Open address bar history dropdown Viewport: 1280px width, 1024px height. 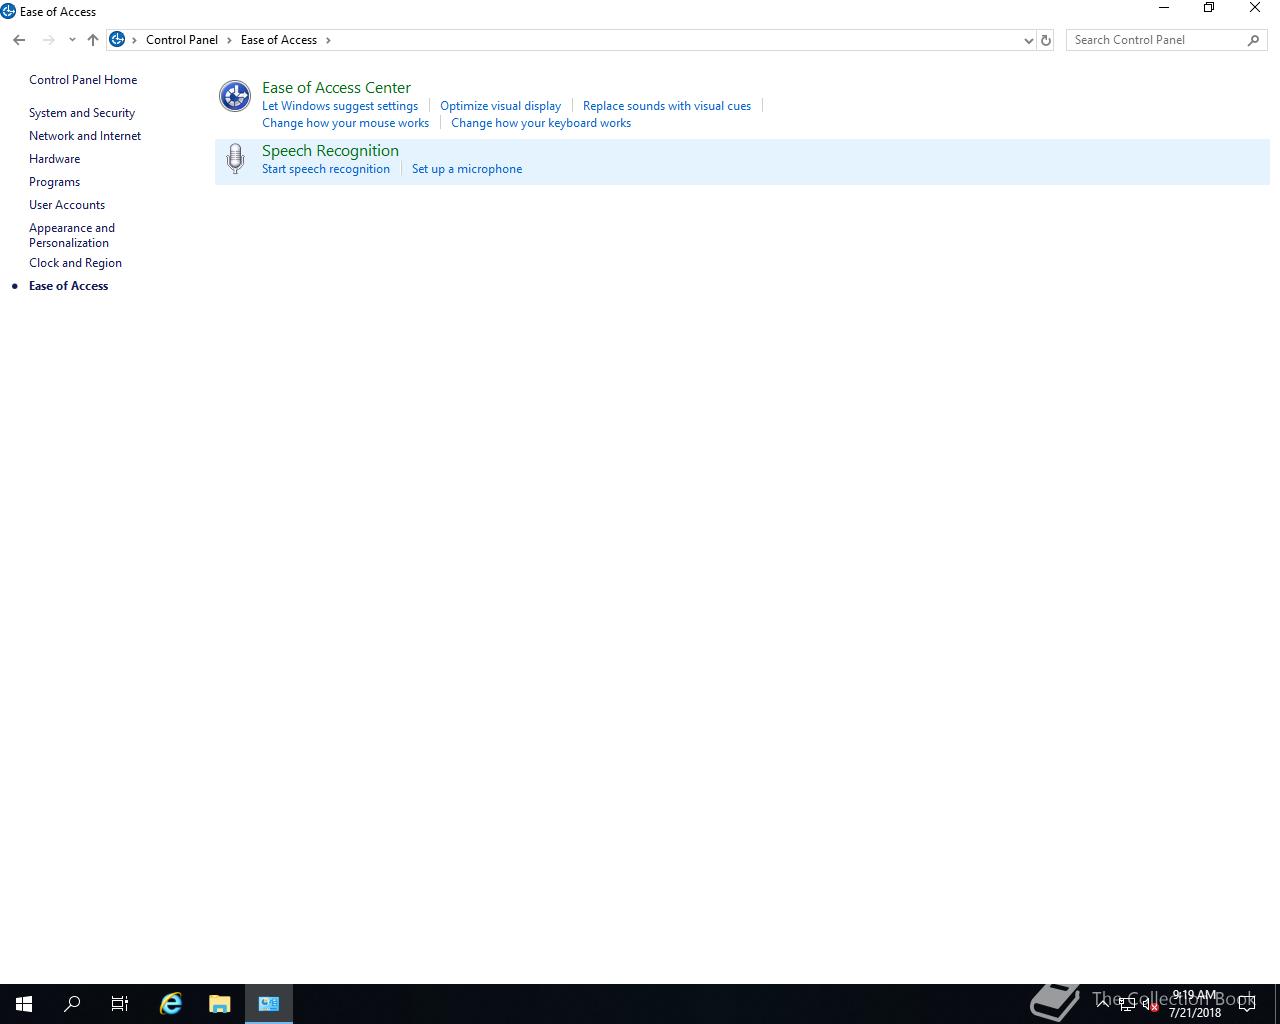[1028, 40]
